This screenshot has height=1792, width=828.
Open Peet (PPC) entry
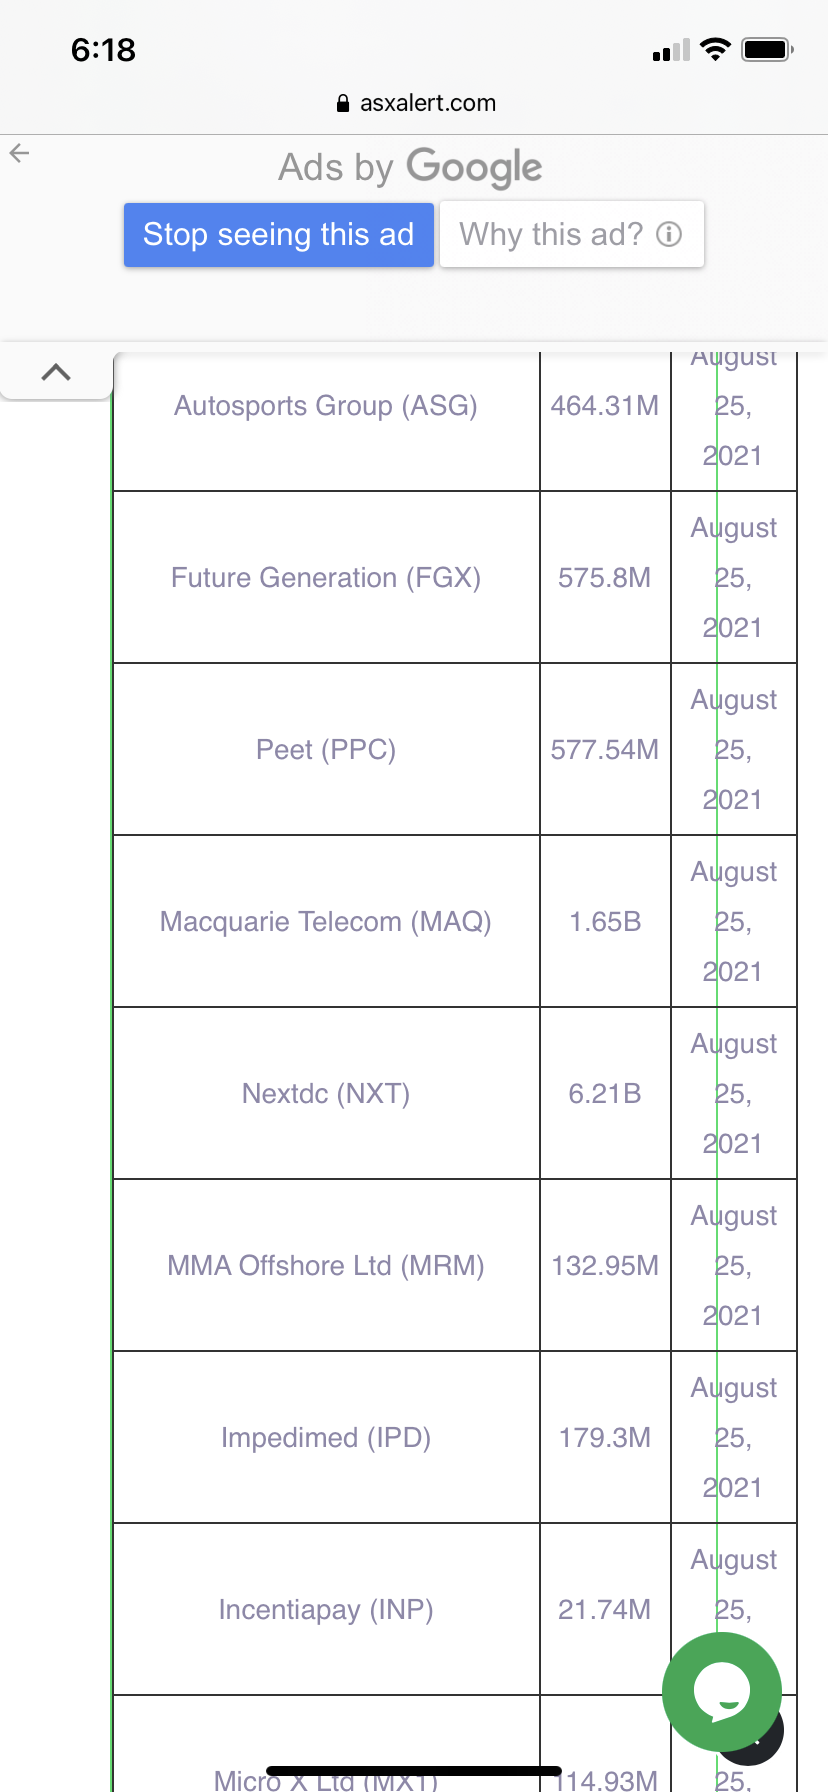tap(326, 750)
